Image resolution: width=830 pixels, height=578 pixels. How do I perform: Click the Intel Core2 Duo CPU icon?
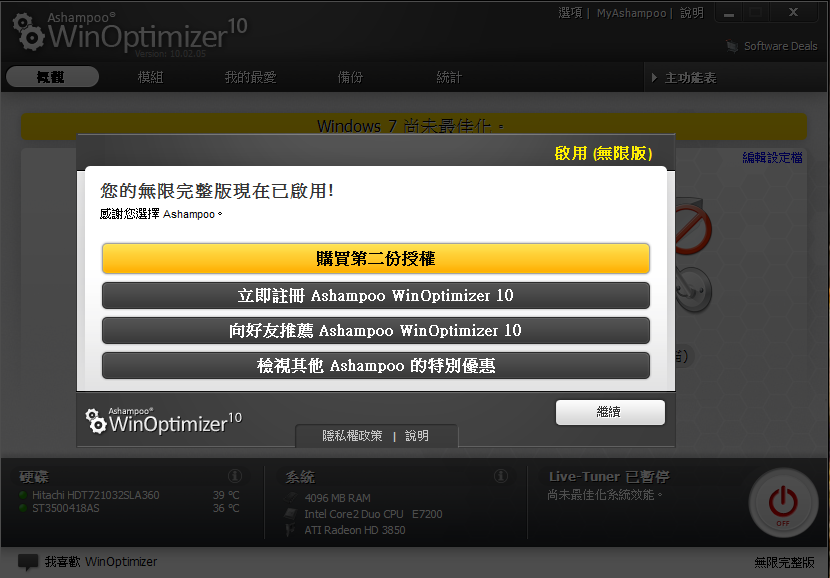coord(291,514)
